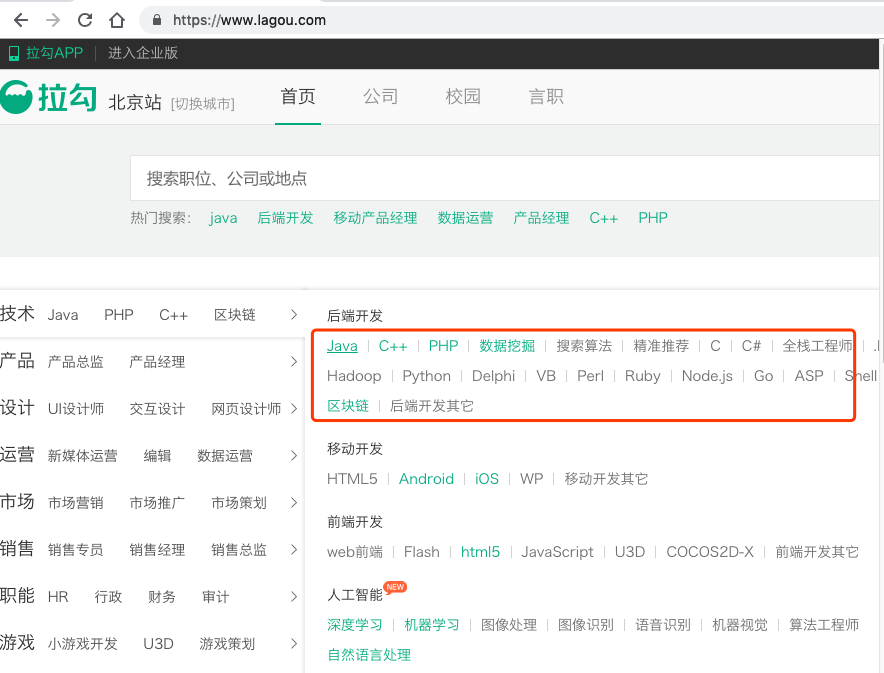
Task: Open 自然语言处理 under 人工智能
Action: [369, 655]
